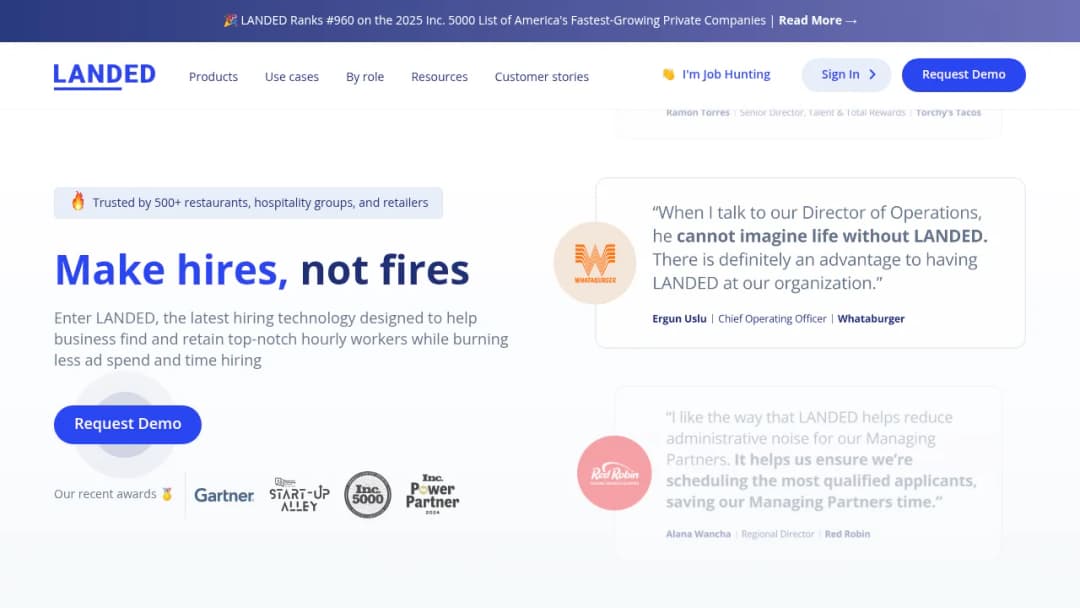Click the chevron arrow in Sign In
This screenshot has height=608, width=1080.
pyautogui.click(x=873, y=74)
